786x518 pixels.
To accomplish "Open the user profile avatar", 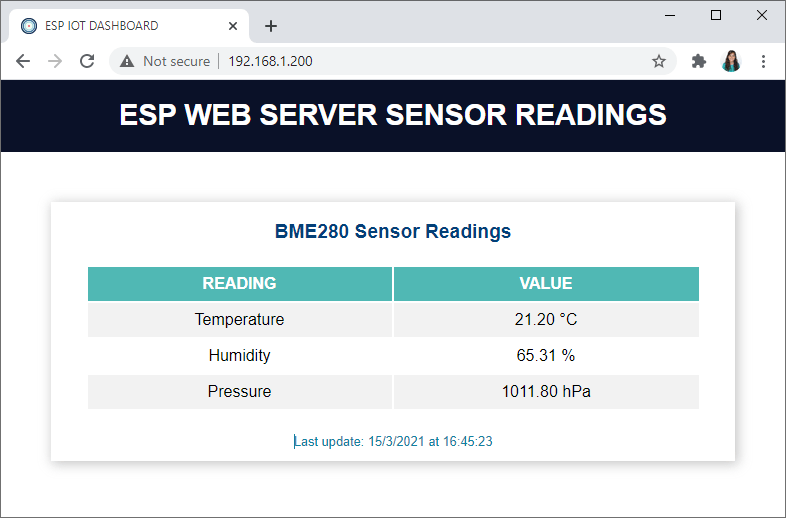I will [x=731, y=61].
